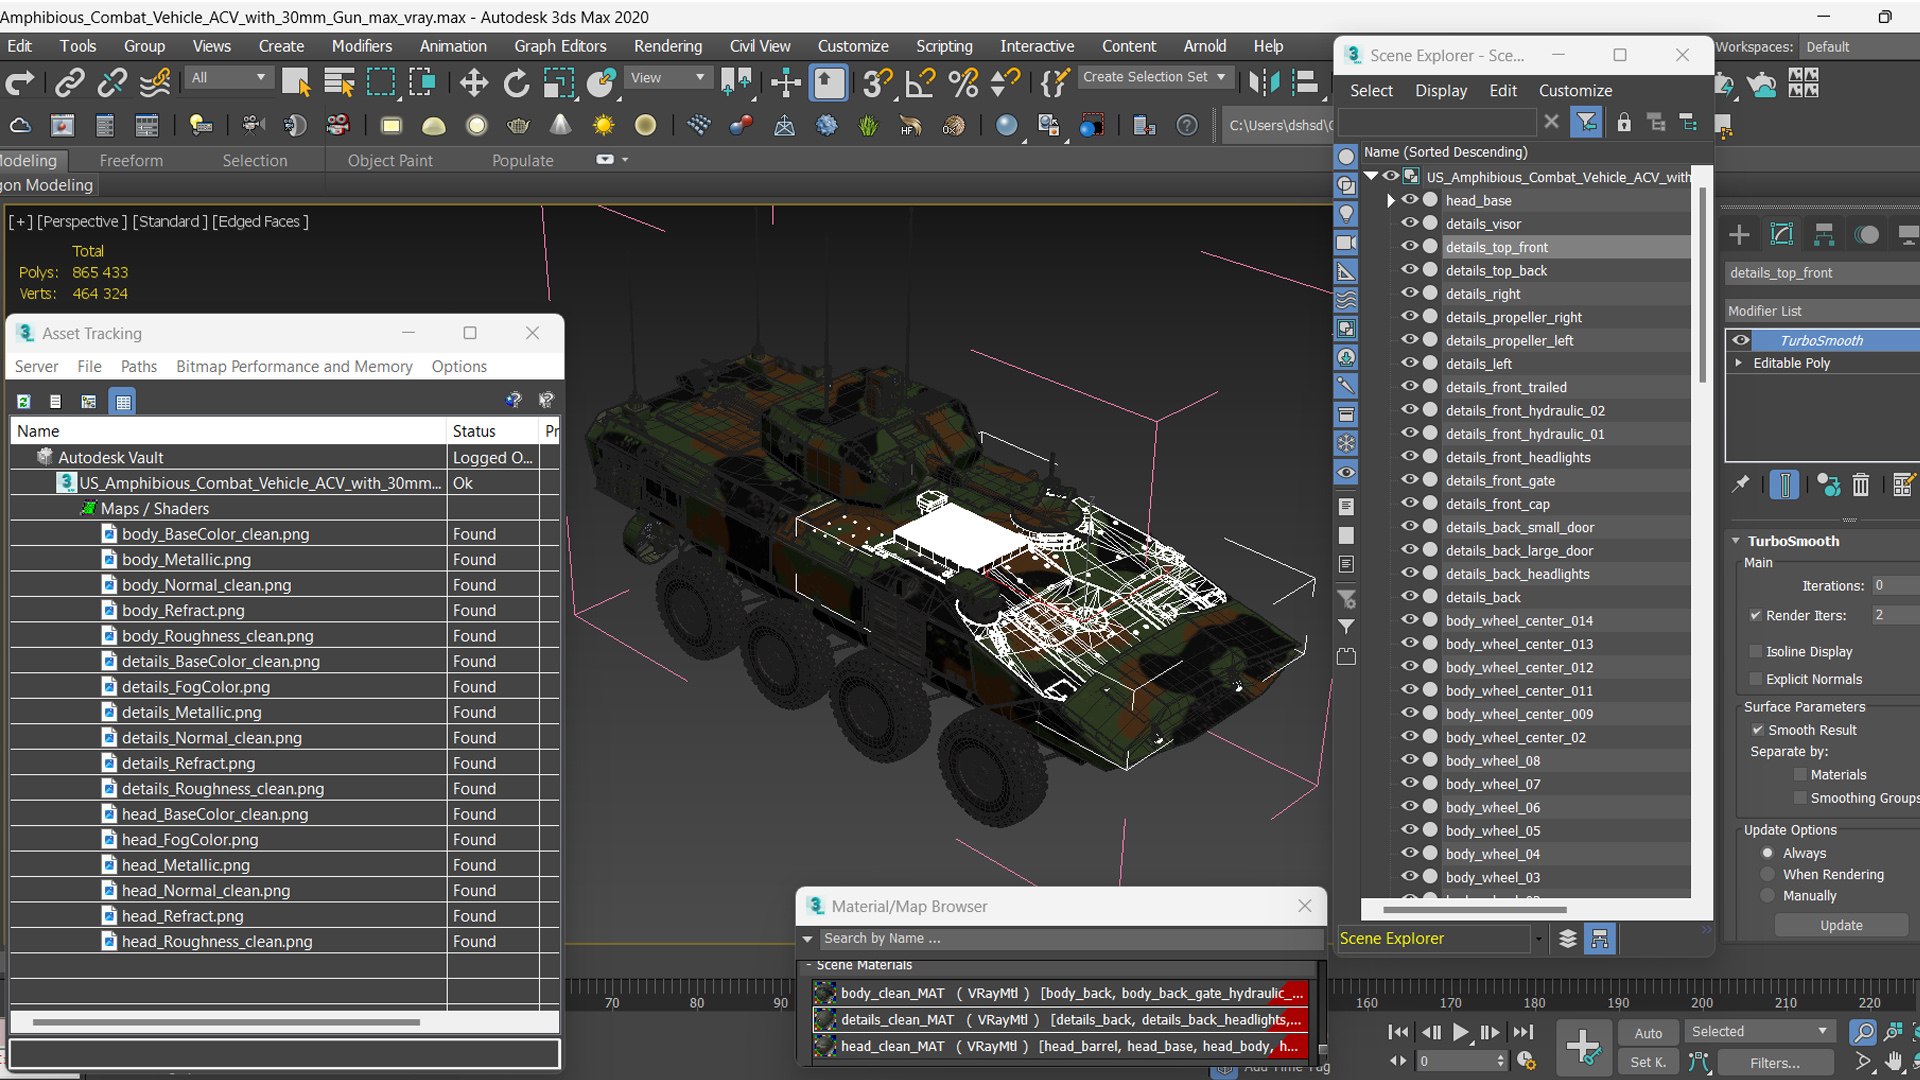The height and width of the screenshot is (1080, 1920).
Task: Click the lock icon in Scene Explorer
Action: (1623, 122)
